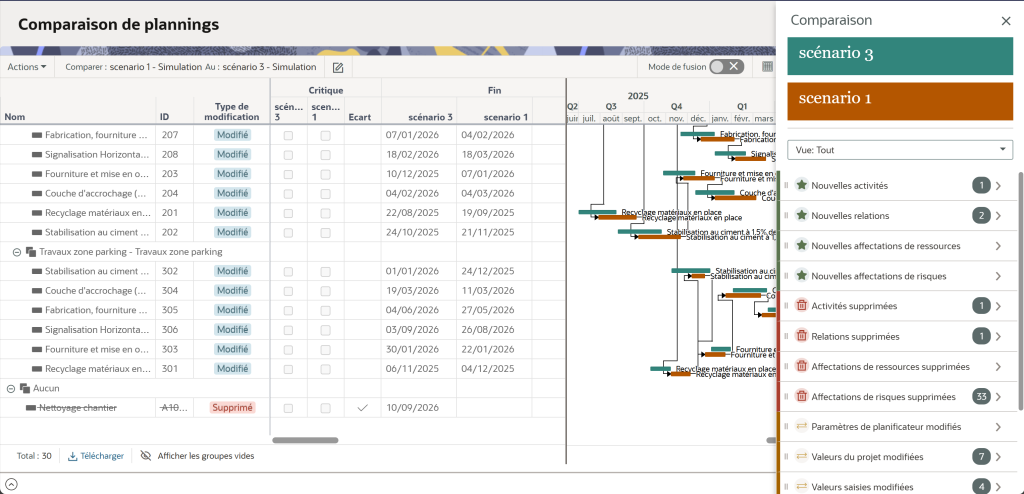The width and height of the screenshot is (1024, 494).
Task: Check scenario 1 critical box for activity 302
Action: pos(325,271)
